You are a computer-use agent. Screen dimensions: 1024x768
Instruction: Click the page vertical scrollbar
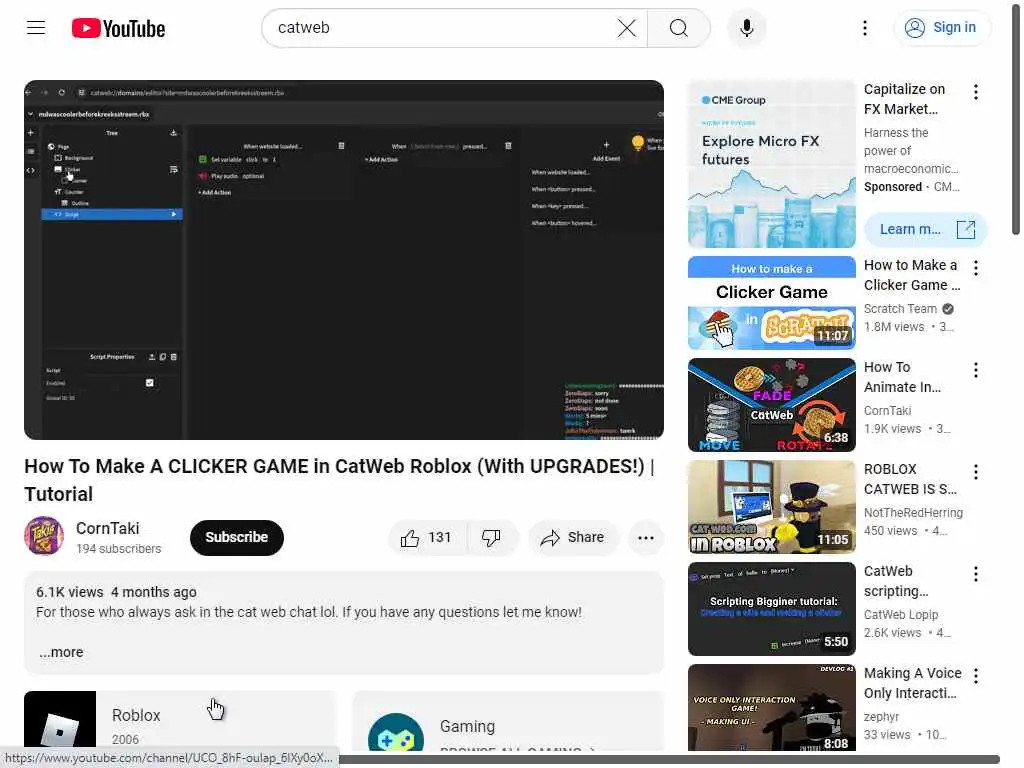click(x=1016, y=120)
